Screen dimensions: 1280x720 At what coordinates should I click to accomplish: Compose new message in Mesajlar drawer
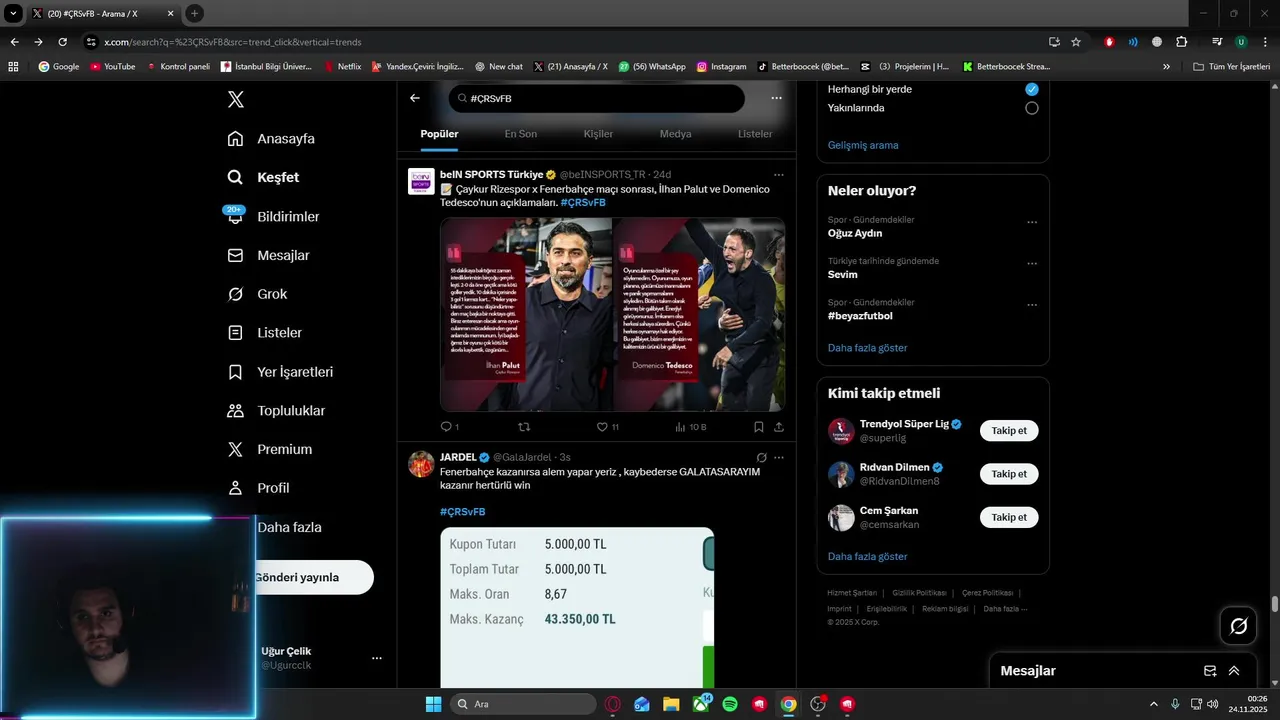coord(1210,671)
